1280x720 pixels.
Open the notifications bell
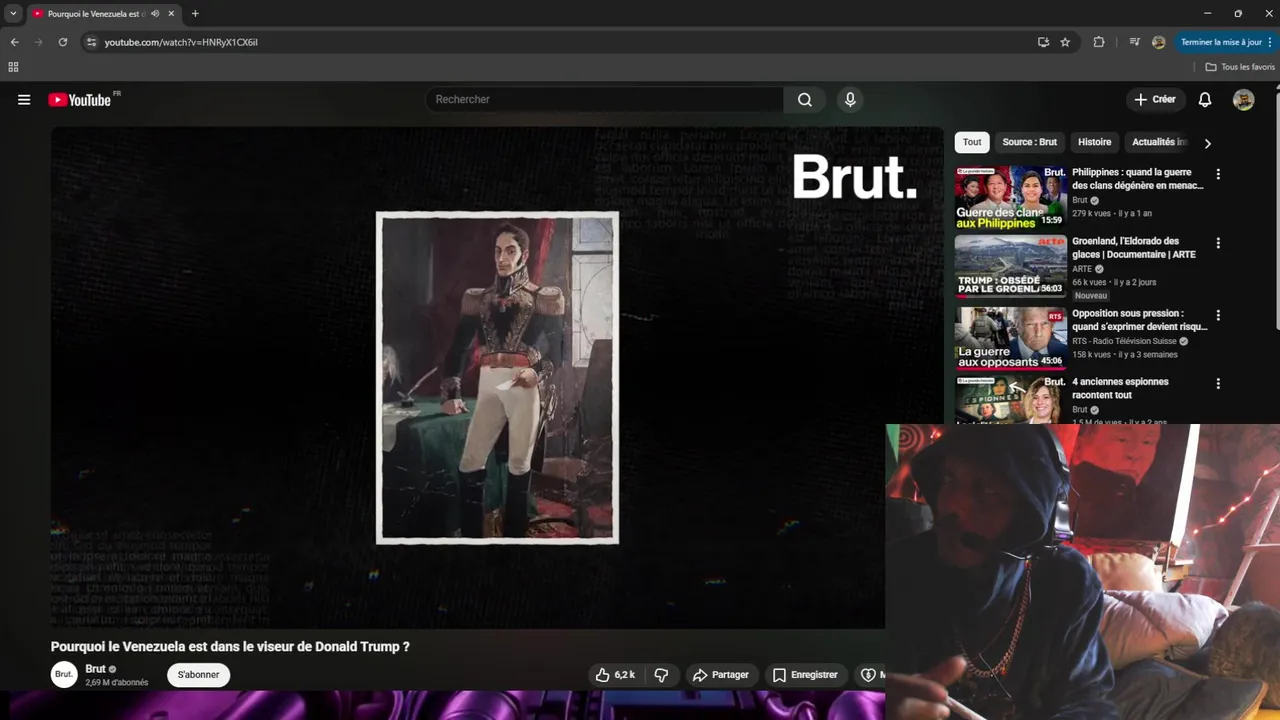[1205, 100]
